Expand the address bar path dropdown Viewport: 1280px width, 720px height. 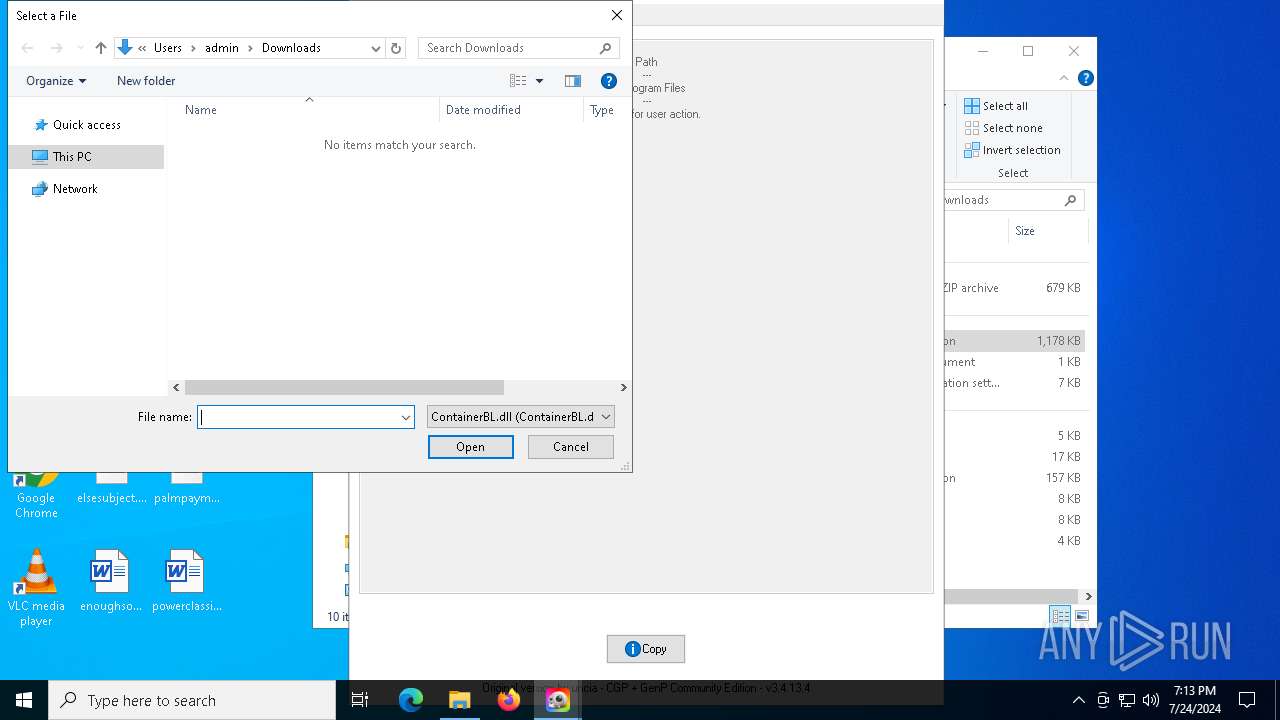pos(376,48)
